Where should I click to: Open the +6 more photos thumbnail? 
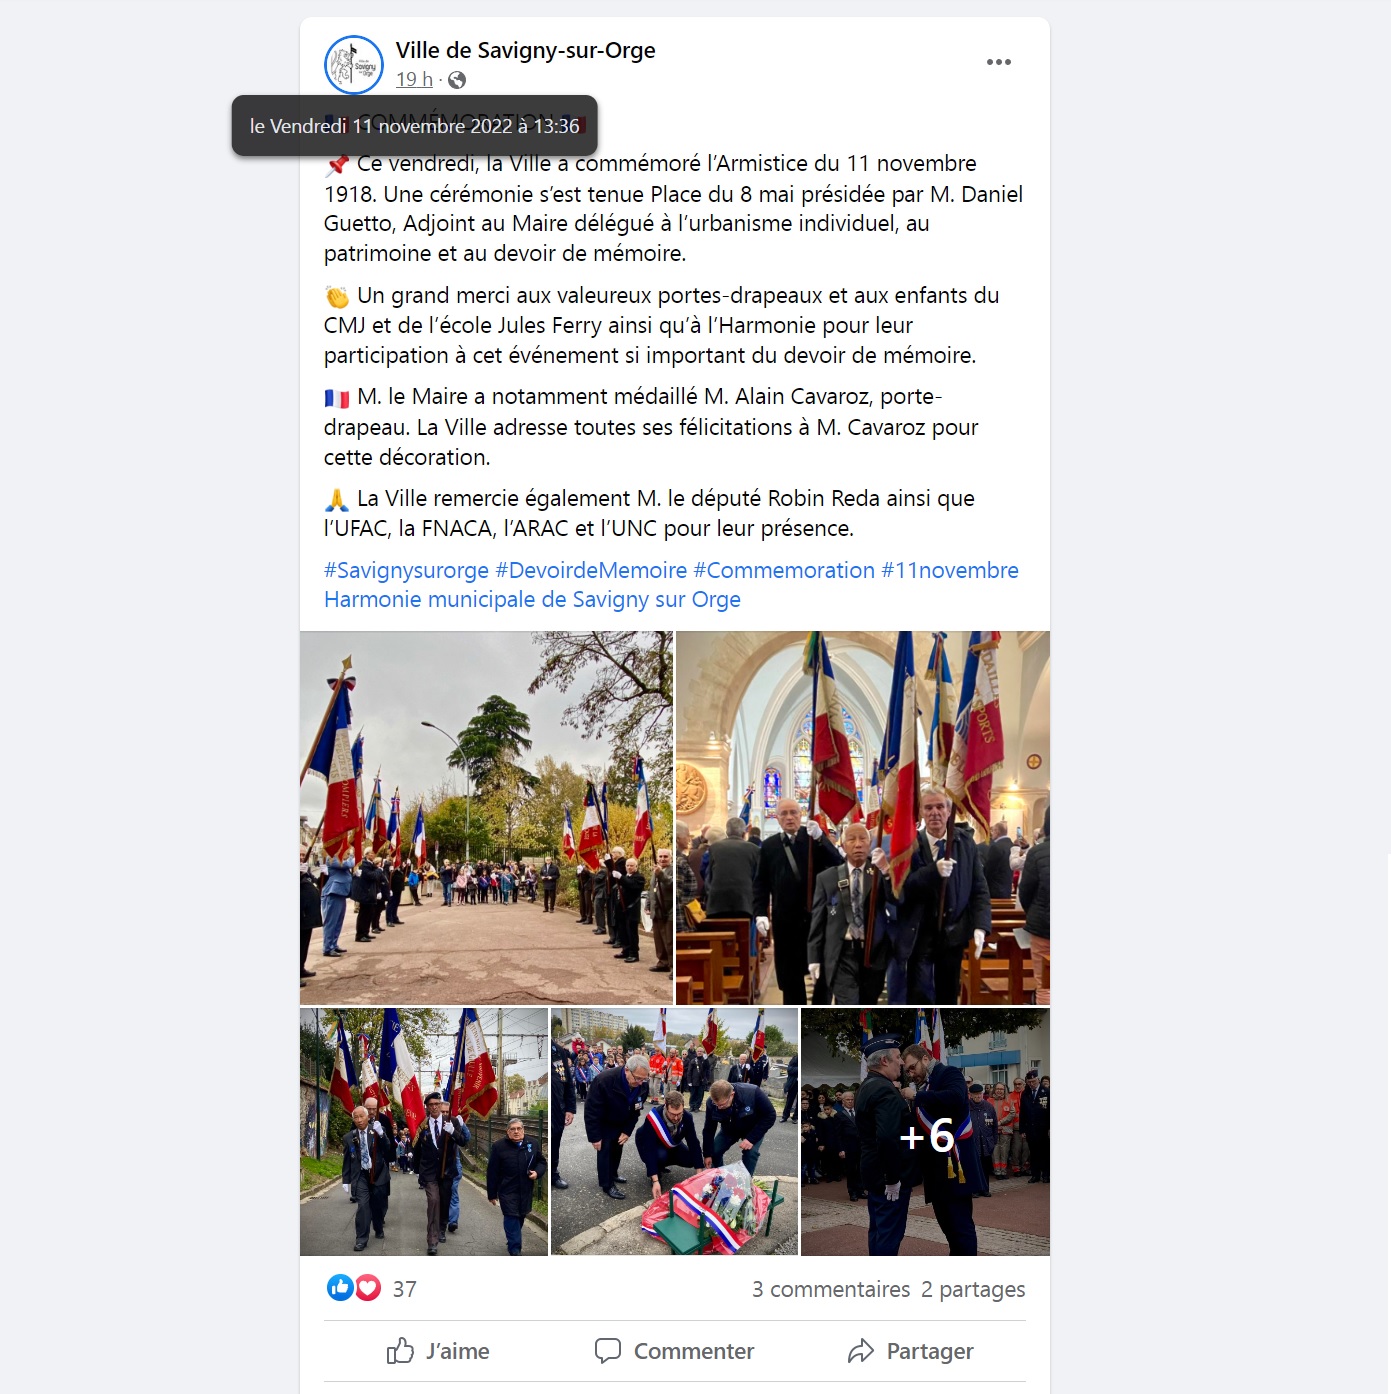coord(925,1132)
